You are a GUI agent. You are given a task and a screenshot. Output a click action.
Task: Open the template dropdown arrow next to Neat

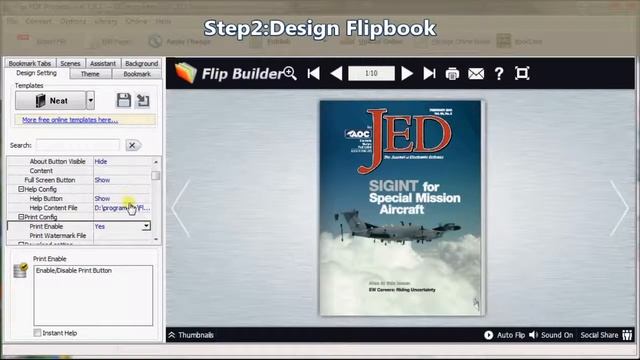pyautogui.click(x=91, y=100)
